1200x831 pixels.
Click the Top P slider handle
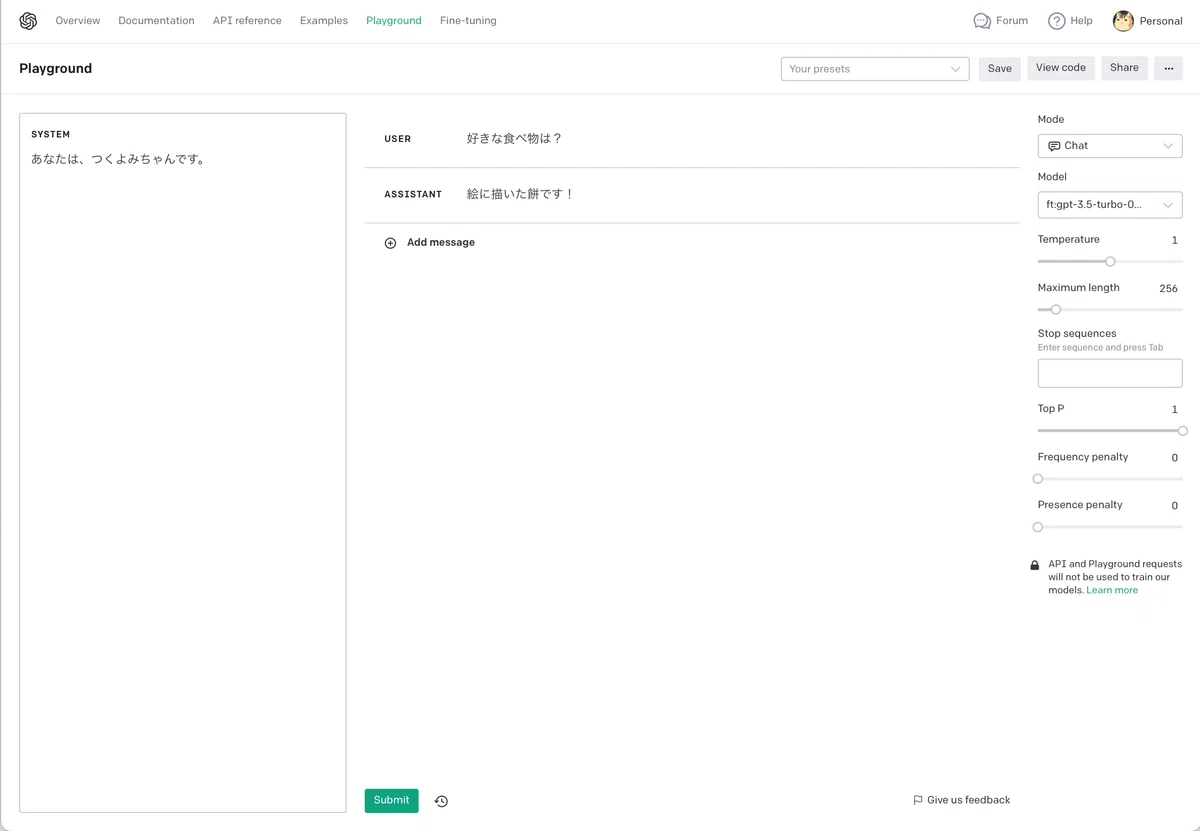coord(1183,431)
